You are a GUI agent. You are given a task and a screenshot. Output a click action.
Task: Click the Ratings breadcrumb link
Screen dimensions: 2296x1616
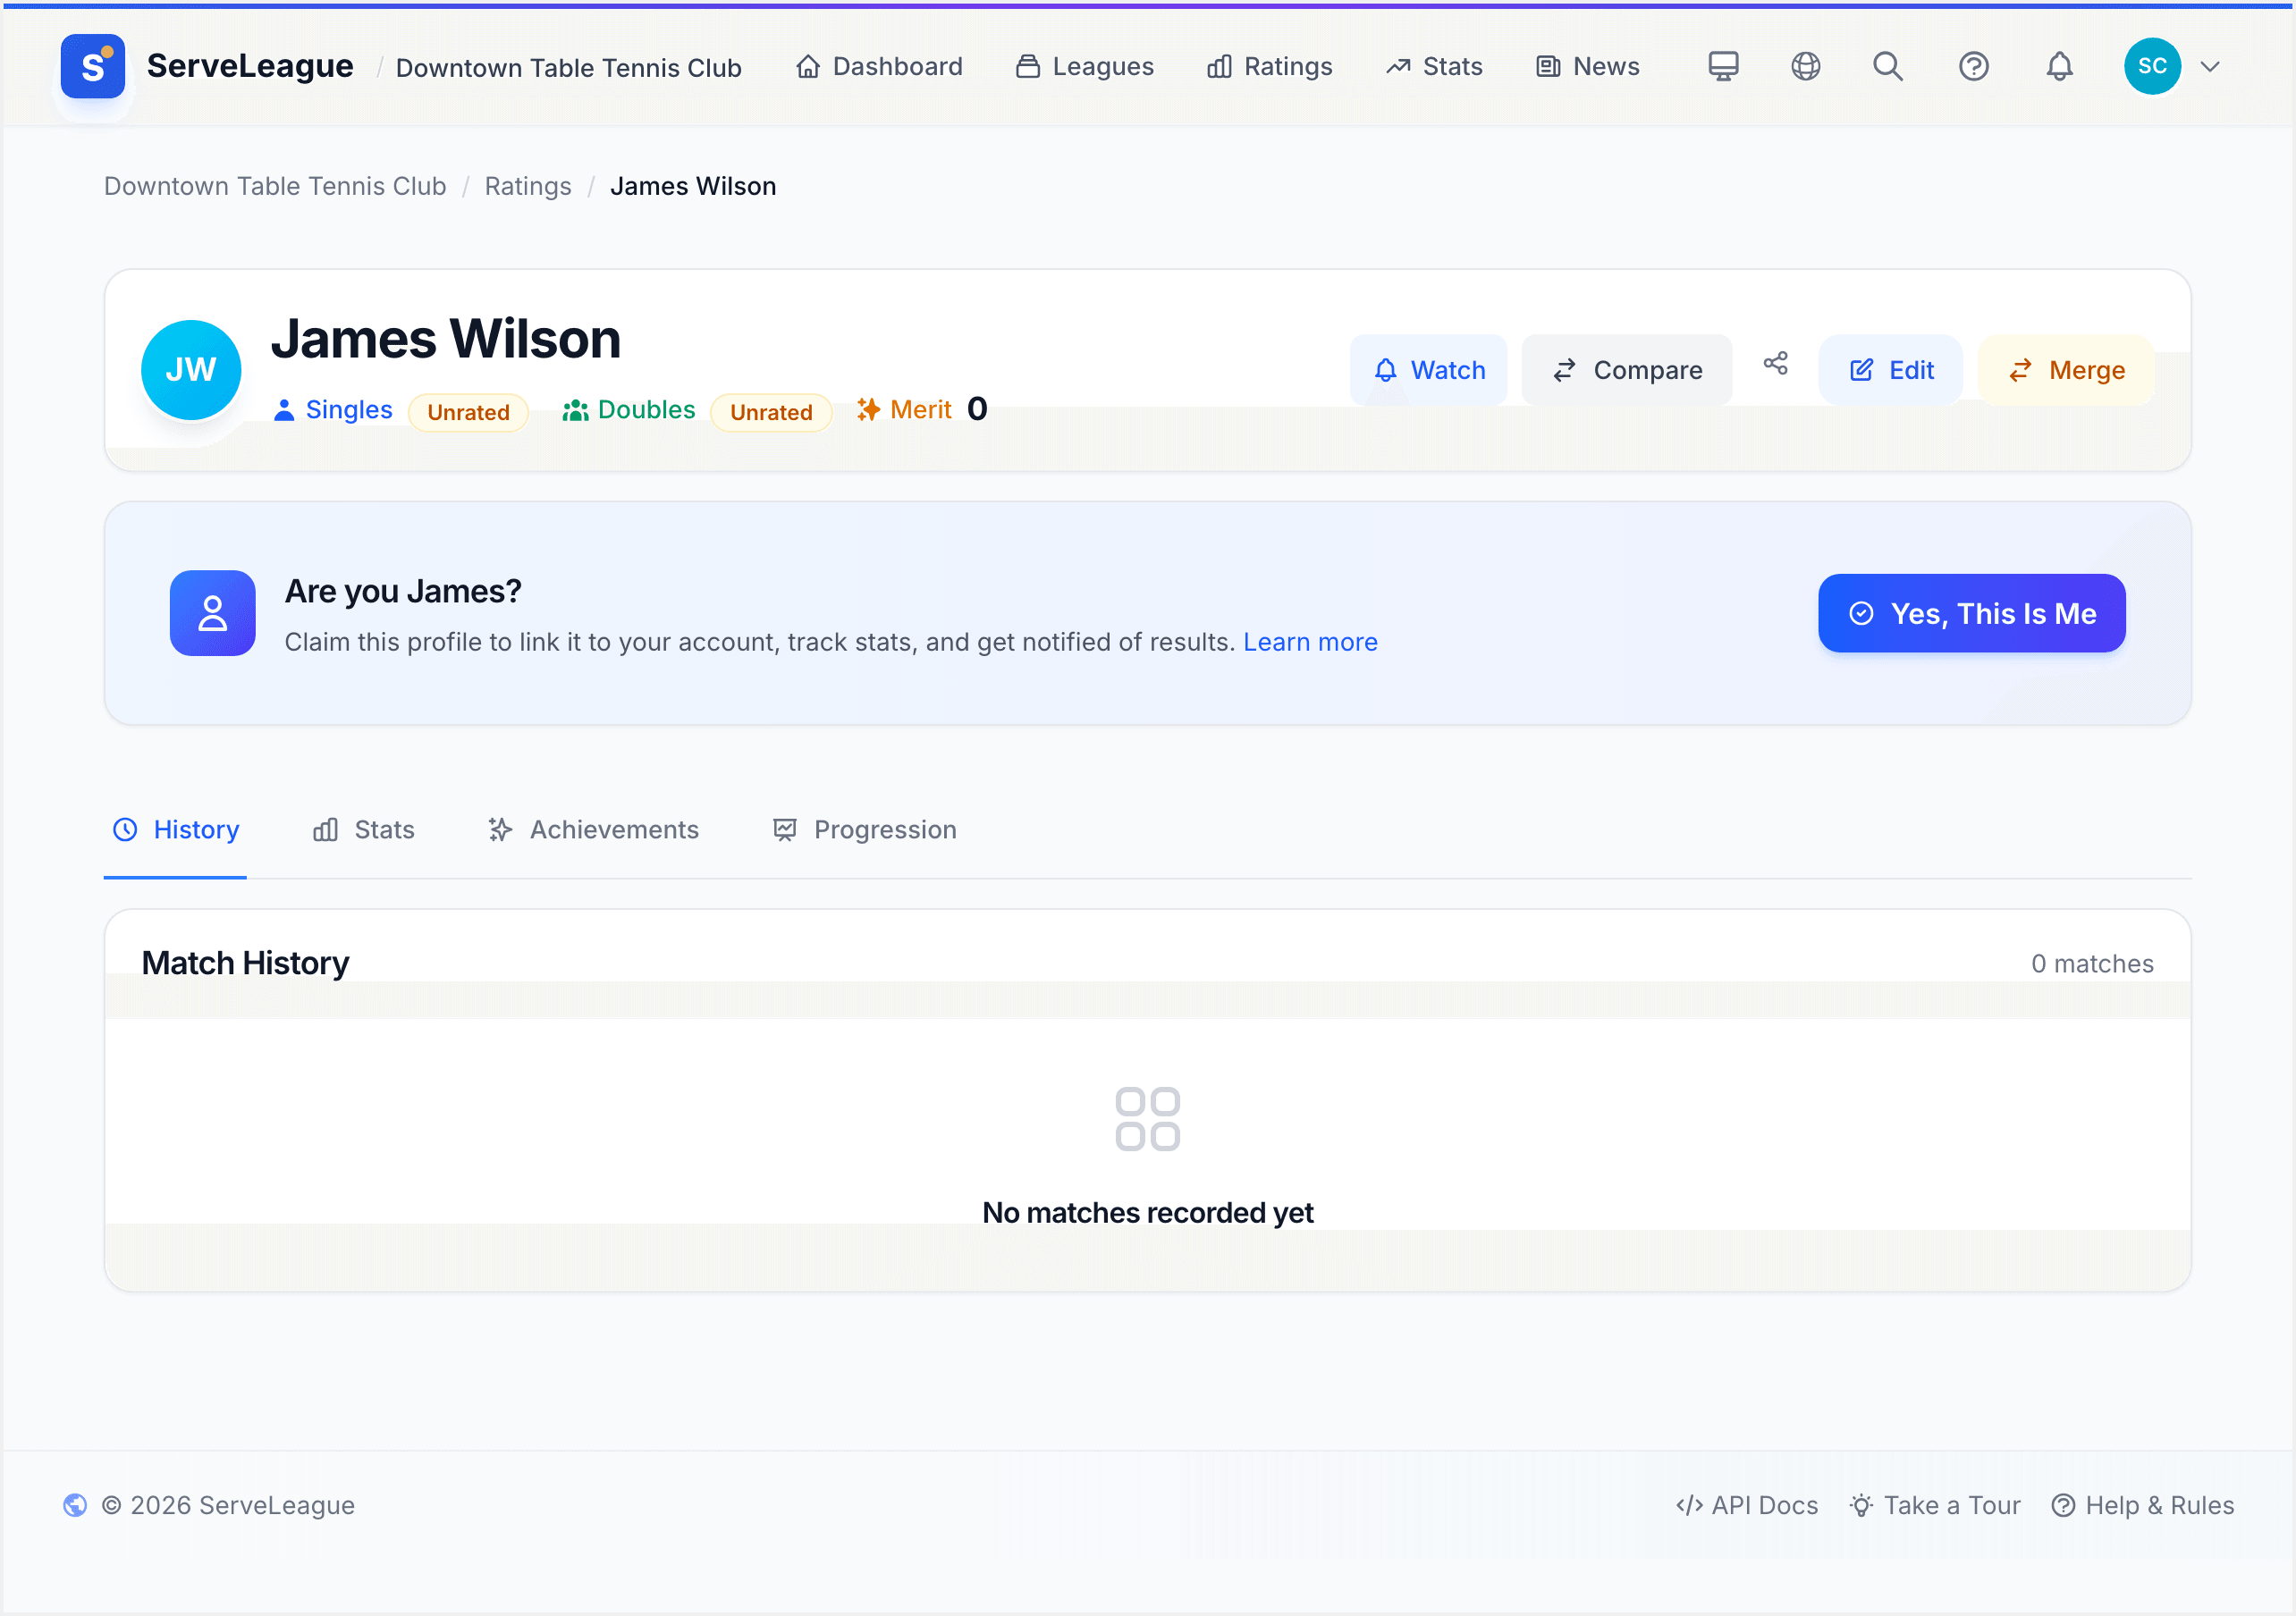528,186
